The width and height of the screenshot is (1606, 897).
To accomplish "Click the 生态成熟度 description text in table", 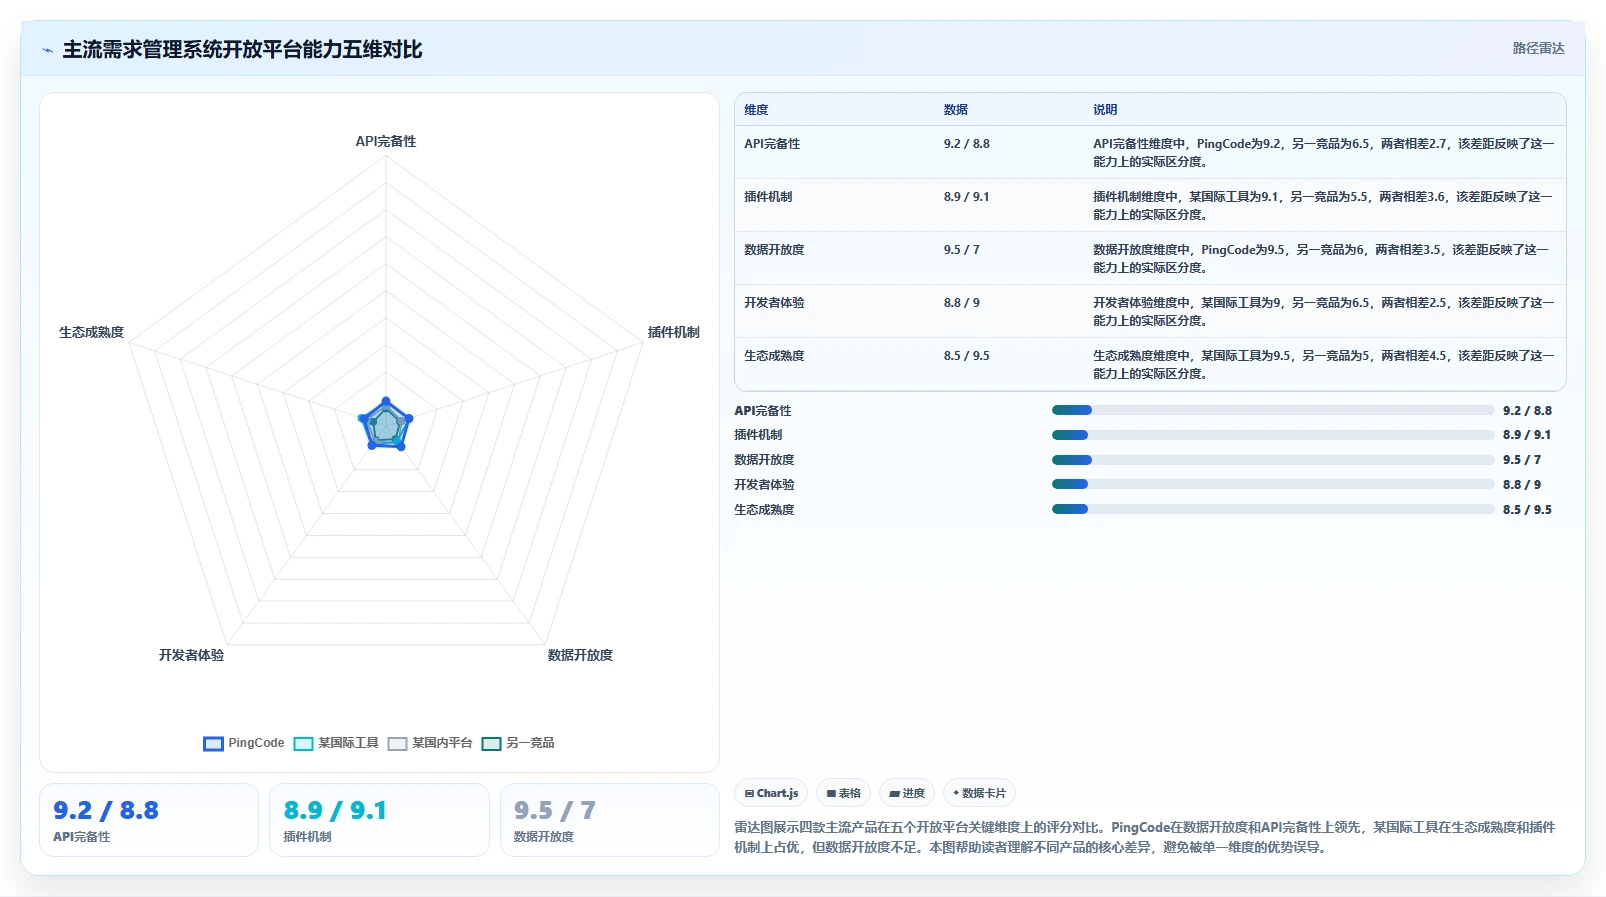I will pos(1323,365).
